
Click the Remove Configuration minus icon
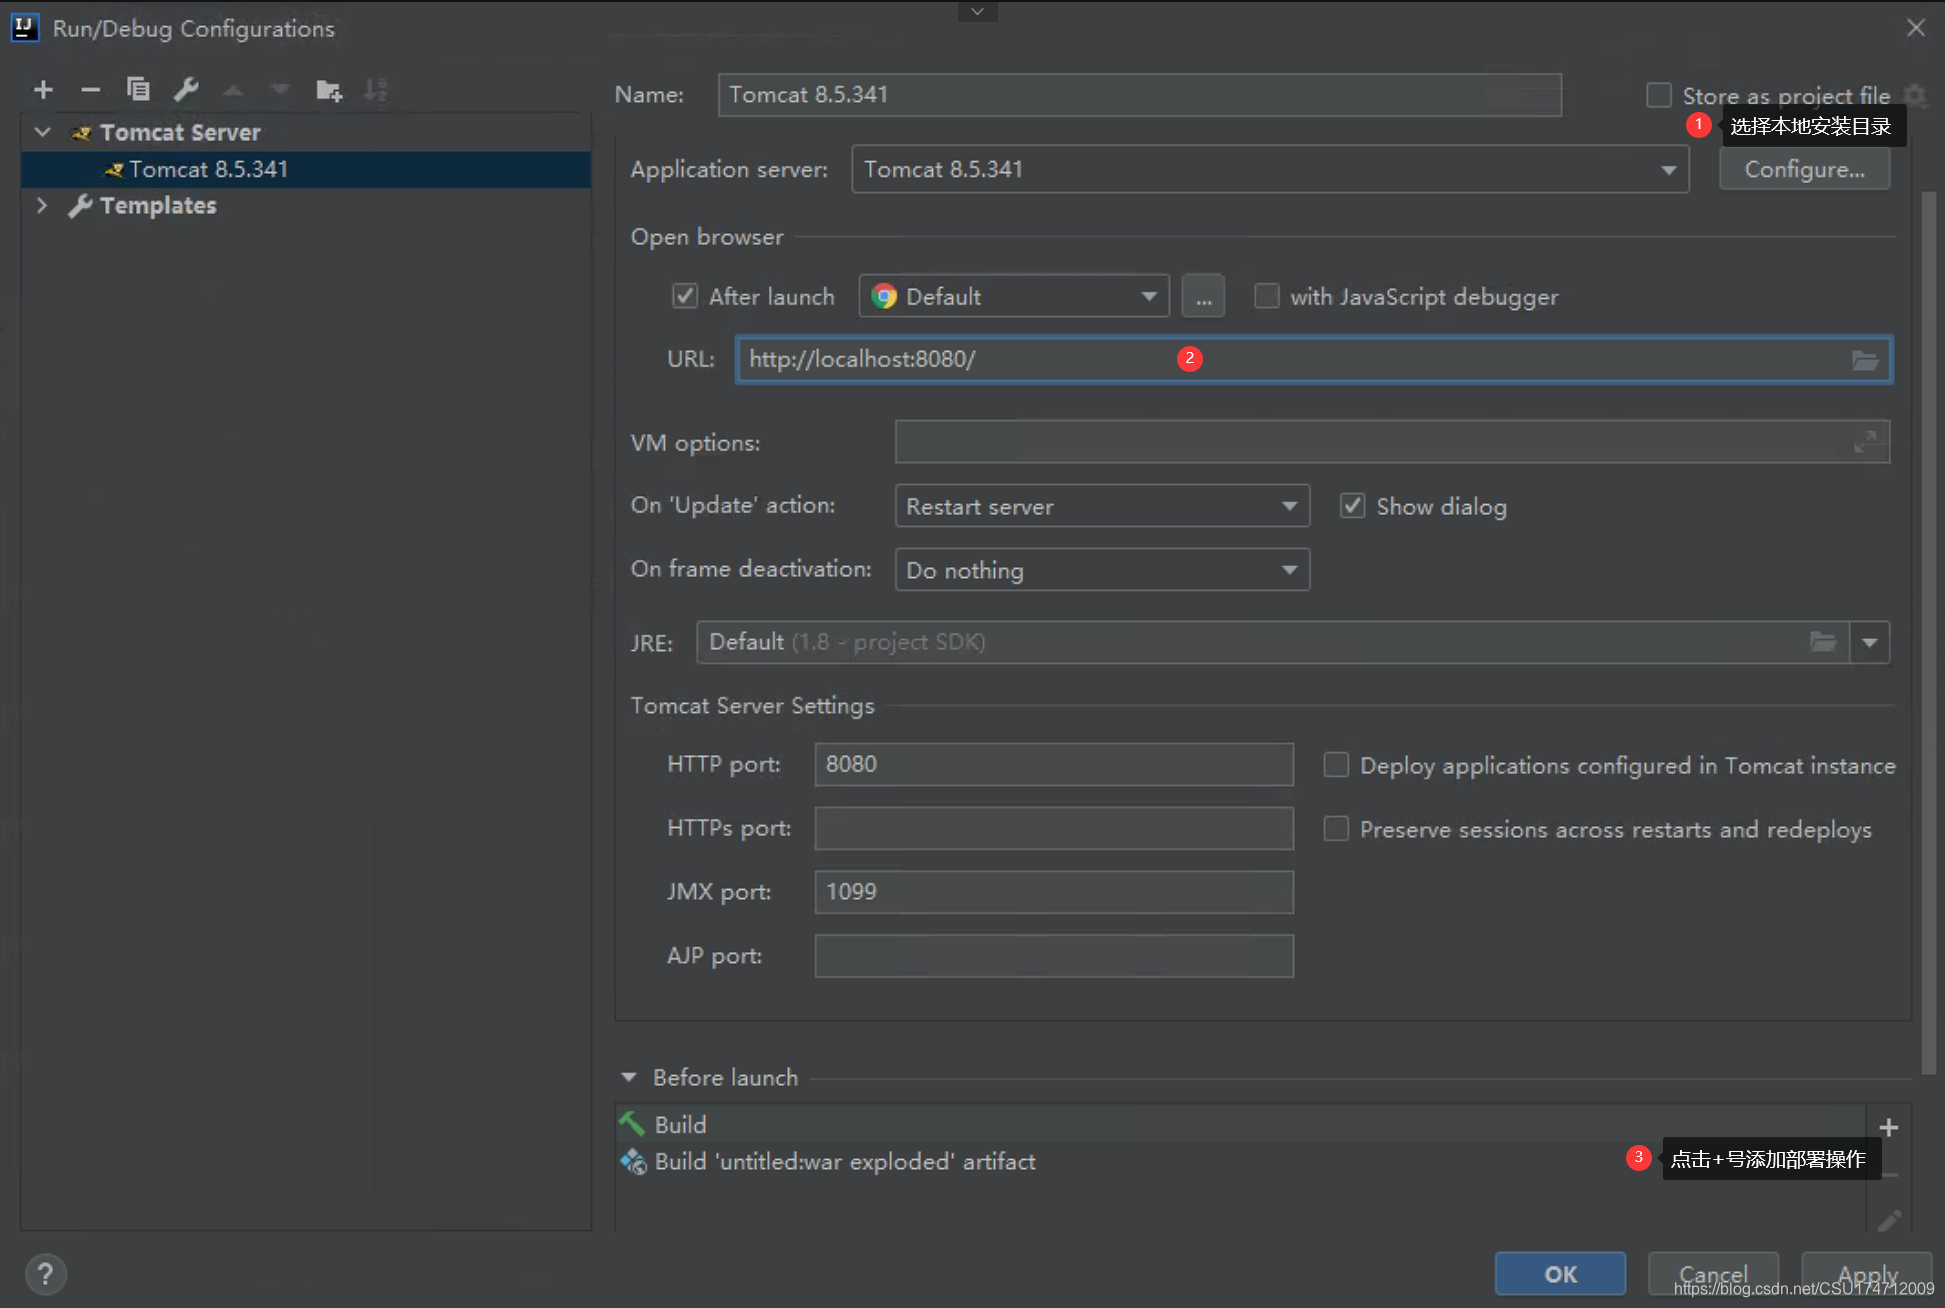coord(90,90)
